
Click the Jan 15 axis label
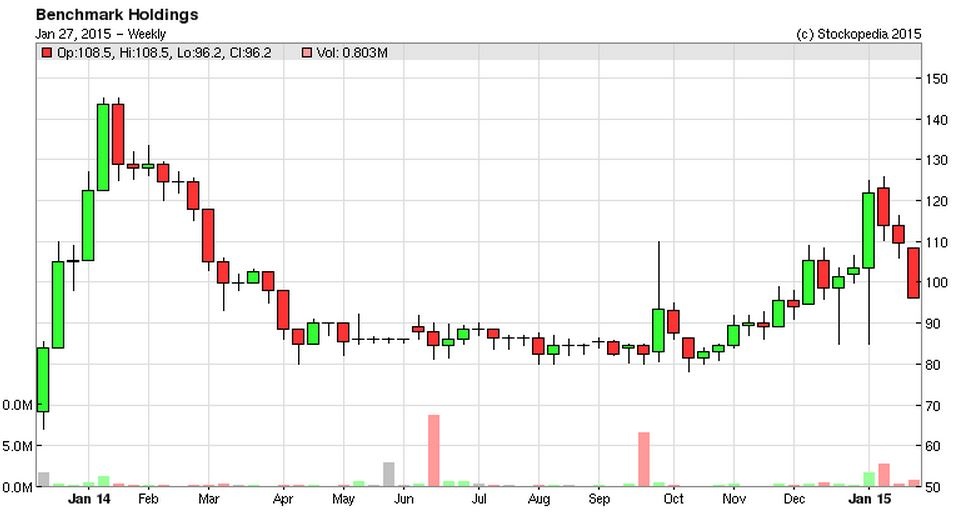pyautogui.click(x=869, y=498)
